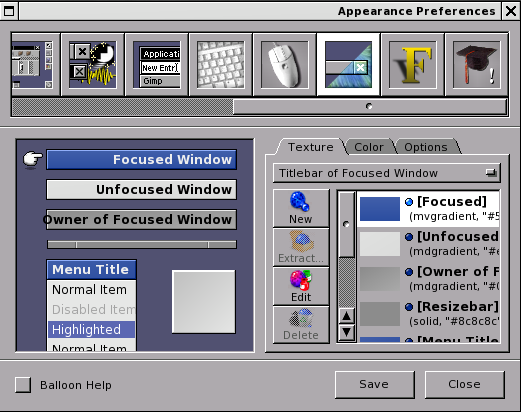The width and height of the screenshot is (521, 412).
Task: Select the Resizebar texture radio indicator
Action: tap(409, 307)
